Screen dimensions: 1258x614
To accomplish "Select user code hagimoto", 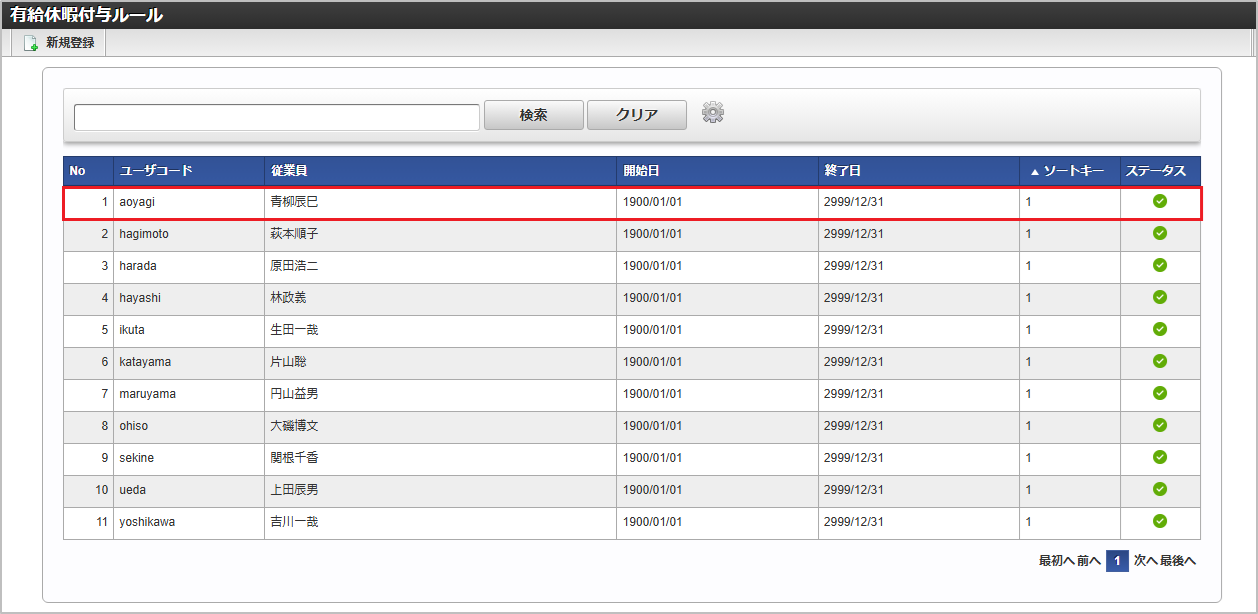I will 144,234.
